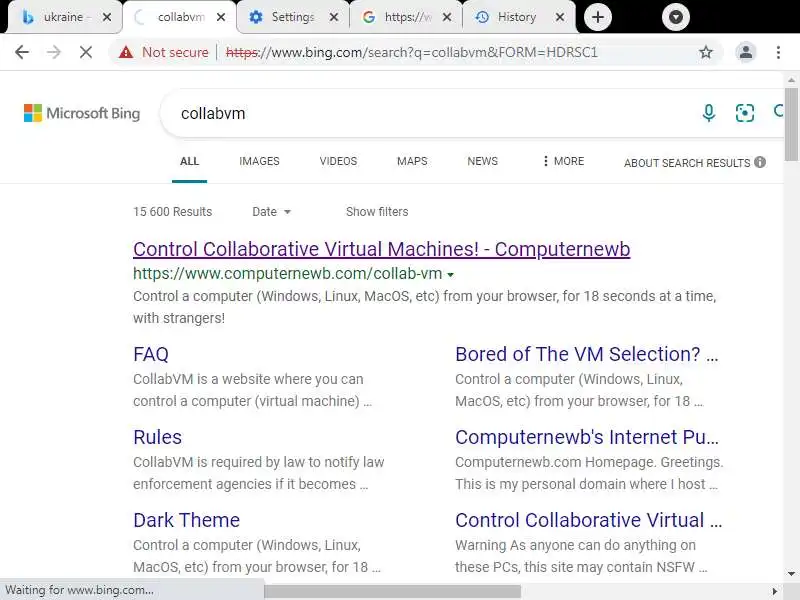This screenshot has height=600, width=800.
Task: Click the info icon beside About Search Results
Action: 760,162
